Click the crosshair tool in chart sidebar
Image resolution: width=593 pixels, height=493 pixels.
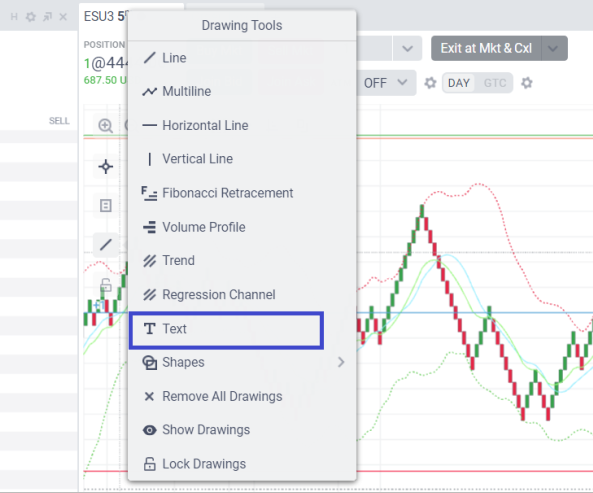coord(106,167)
